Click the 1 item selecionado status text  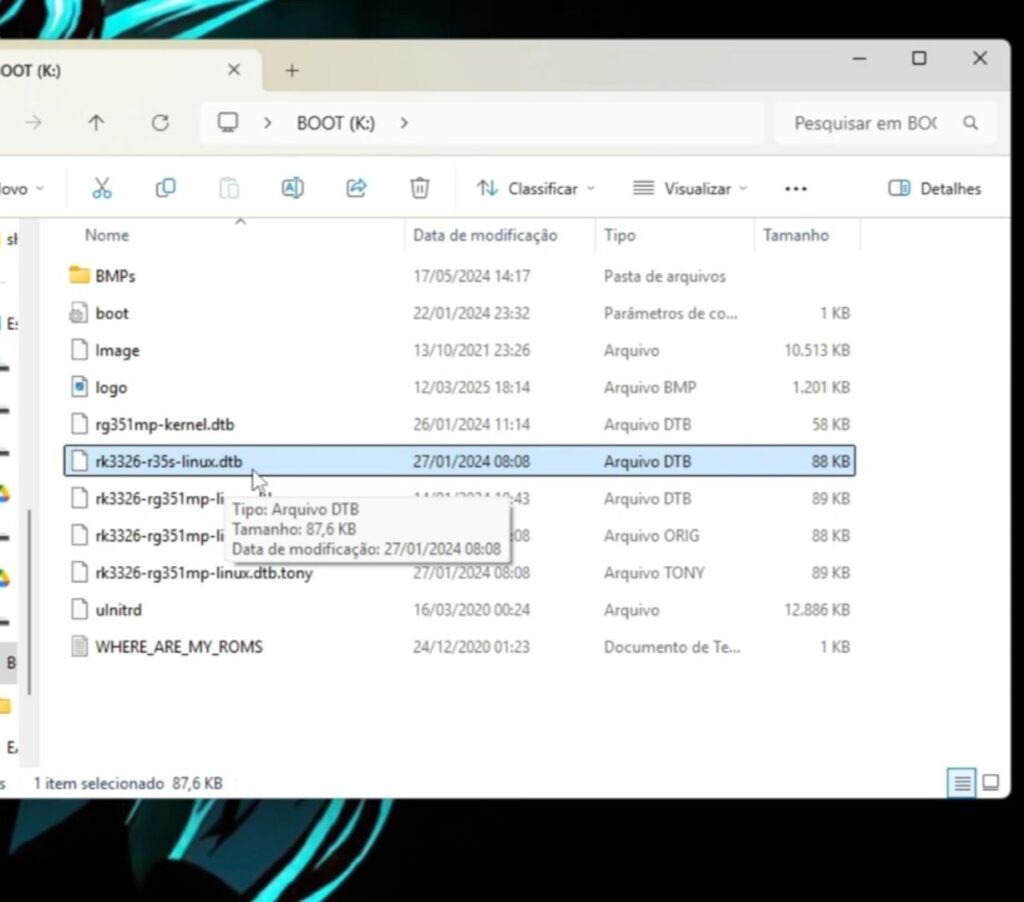[99, 783]
